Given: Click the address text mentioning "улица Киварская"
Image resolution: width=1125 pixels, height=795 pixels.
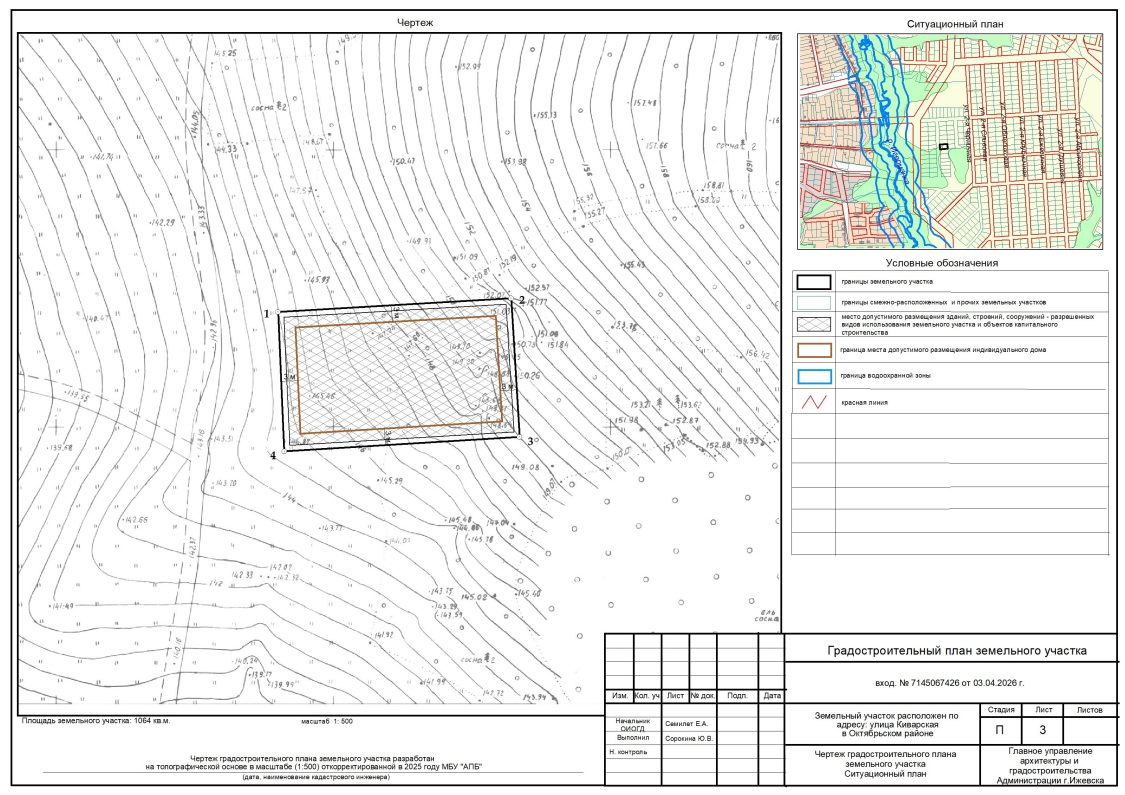Looking at the screenshot, I should pos(886,725).
